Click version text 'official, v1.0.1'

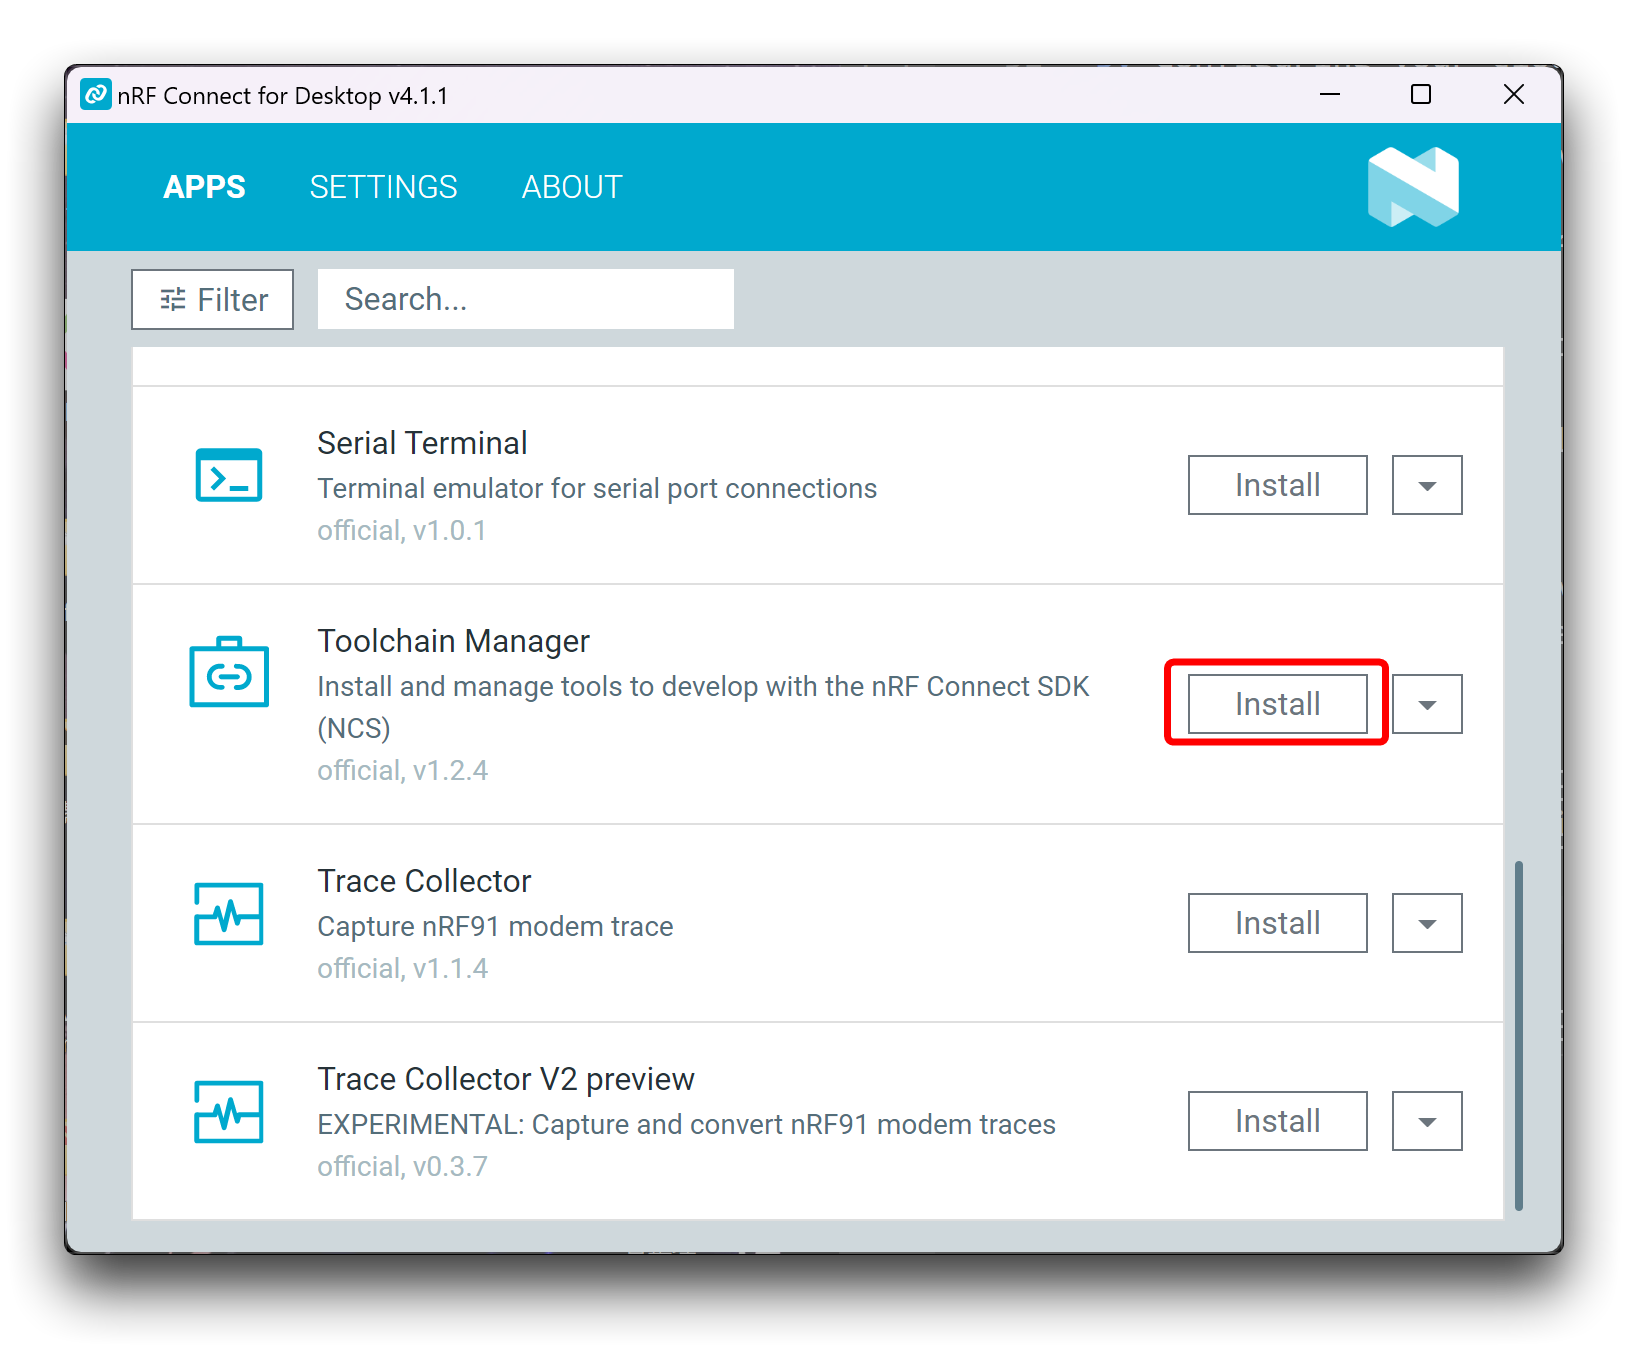point(402,530)
